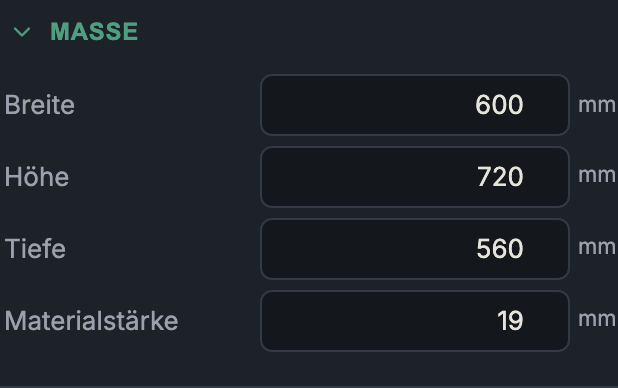The height and width of the screenshot is (388, 618).
Task: Click the mm unit beside Breite
Action: tap(597, 106)
